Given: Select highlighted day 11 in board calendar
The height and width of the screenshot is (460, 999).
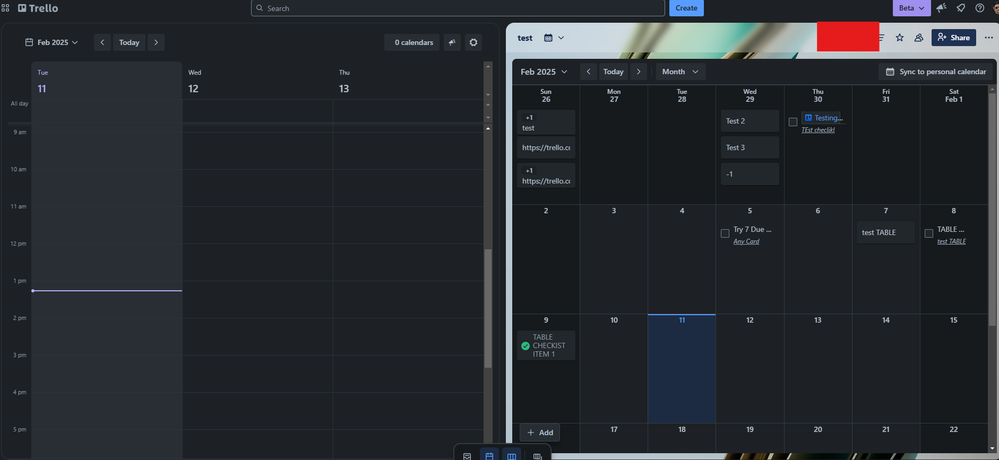Looking at the screenshot, I should point(682,369).
